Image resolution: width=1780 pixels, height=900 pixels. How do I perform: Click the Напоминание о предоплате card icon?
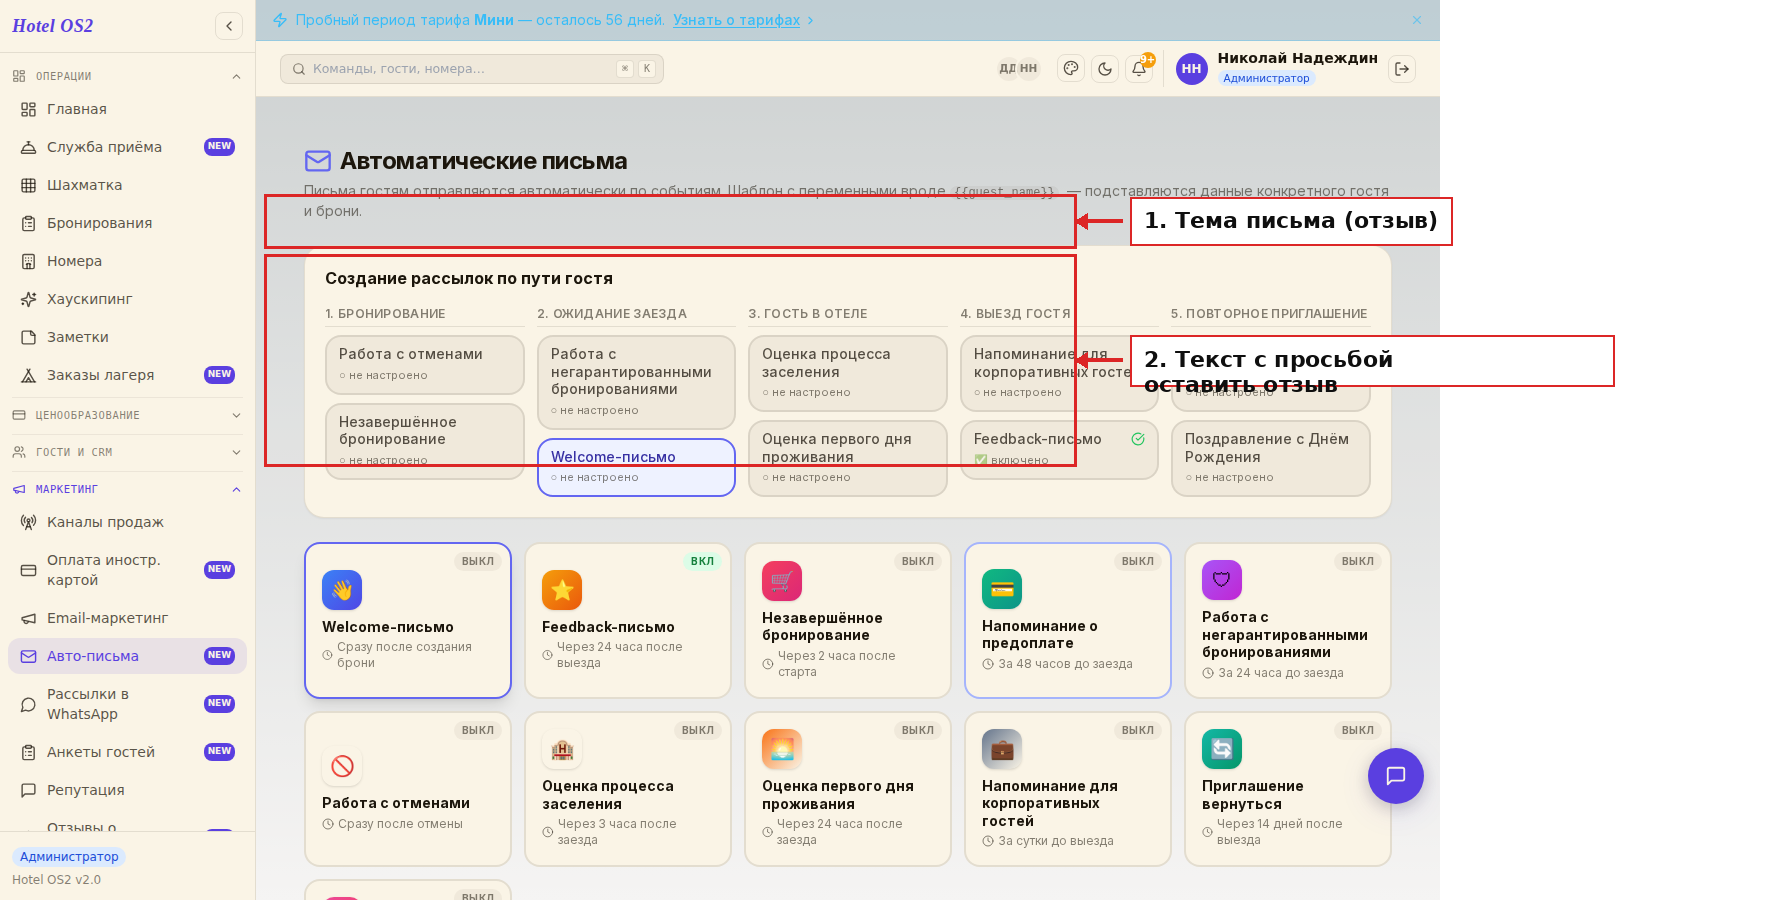1002,589
